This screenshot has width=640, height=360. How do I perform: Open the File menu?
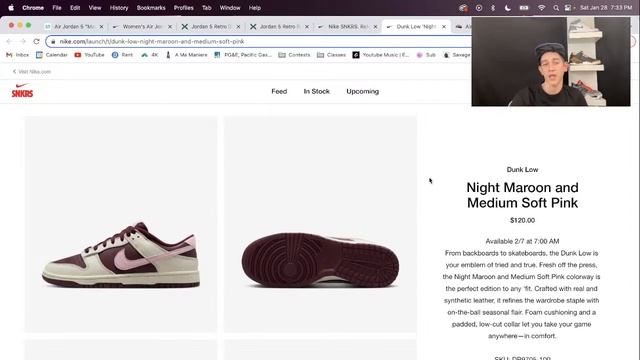57,8
